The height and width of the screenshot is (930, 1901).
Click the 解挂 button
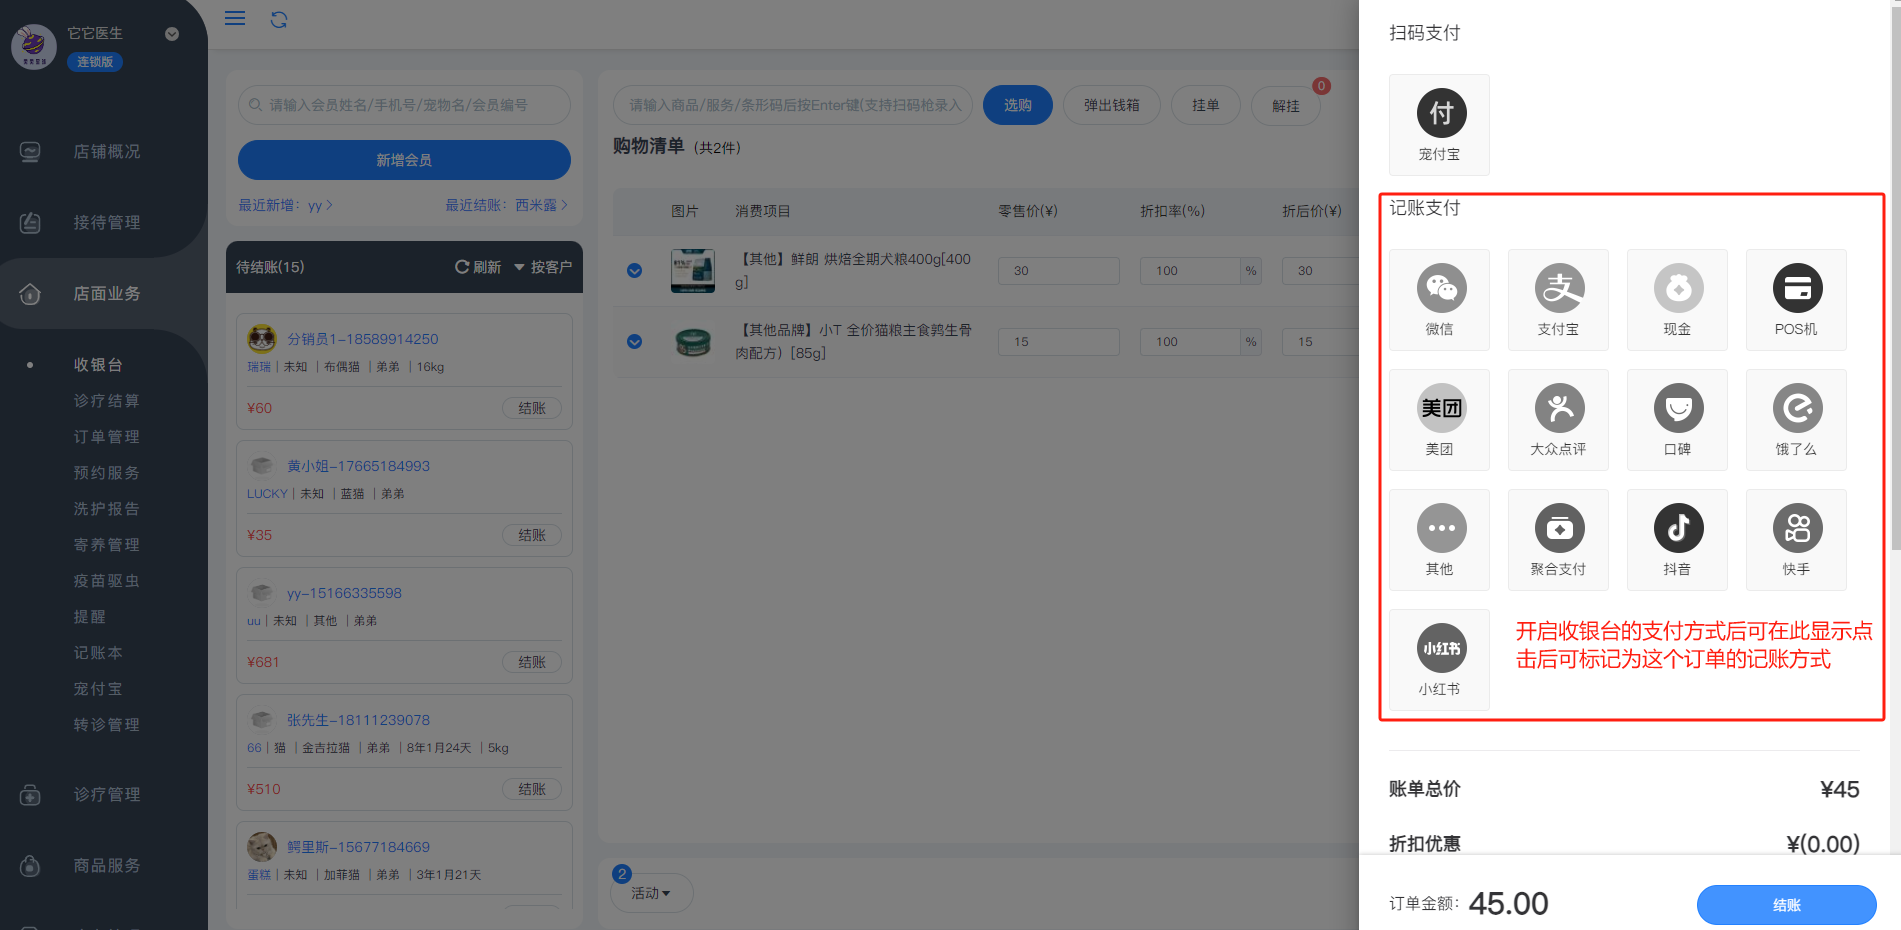click(x=1286, y=105)
